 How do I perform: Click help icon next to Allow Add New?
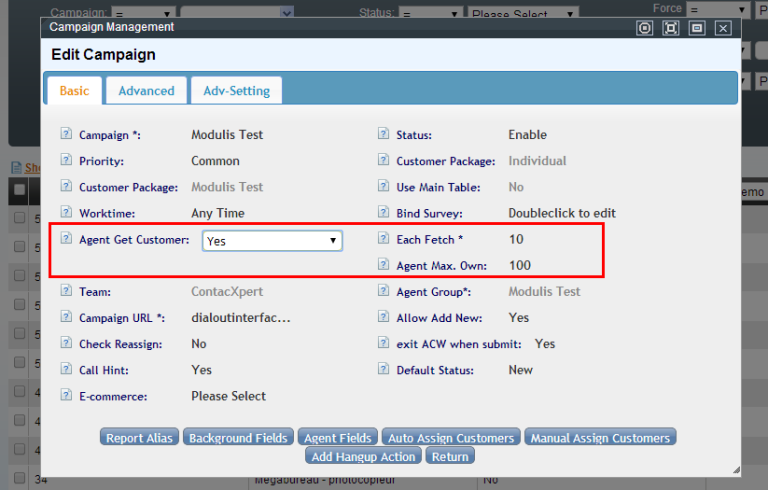click(383, 317)
